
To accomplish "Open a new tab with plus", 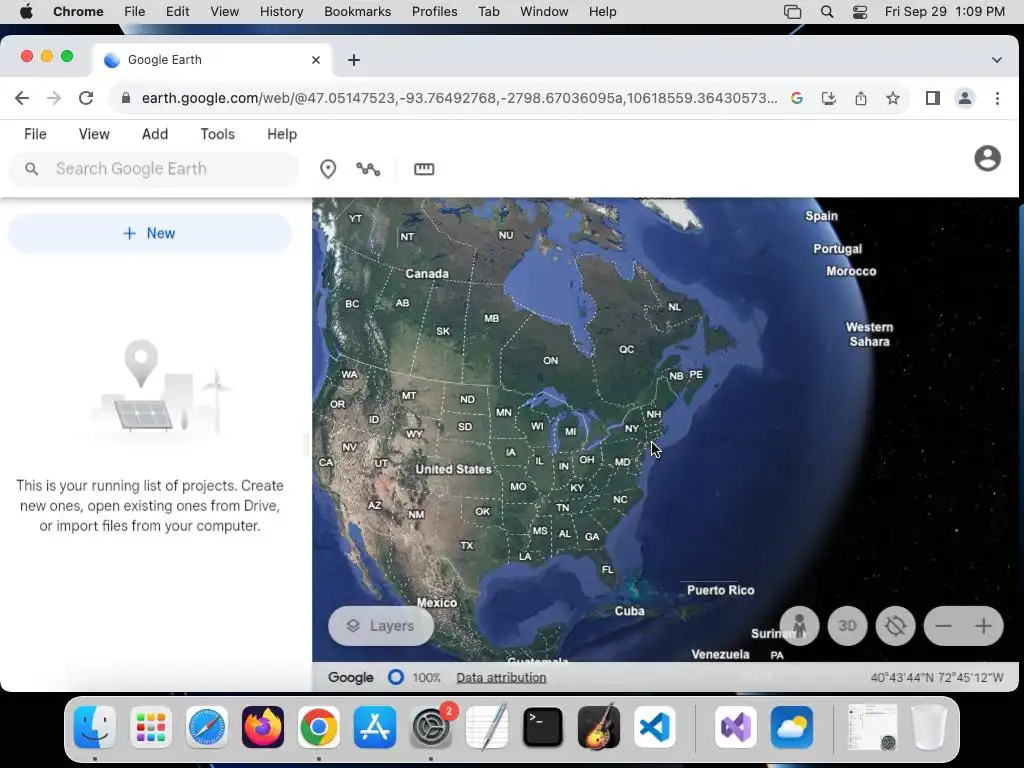I will point(354,60).
